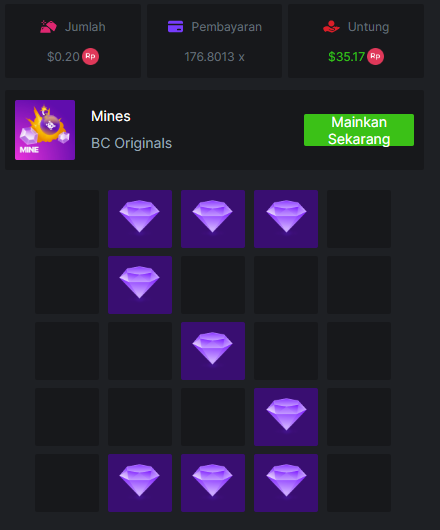Click the diamond tile in the second row
Viewport: 440px width, 530px height.
point(140,285)
